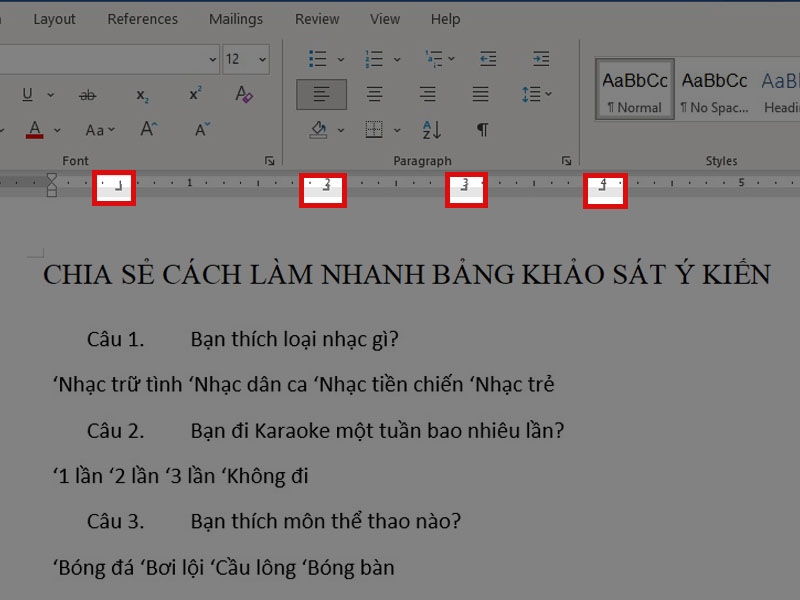Click Increase Indent icon
The height and width of the screenshot is (600, 800).
(541, 59)
